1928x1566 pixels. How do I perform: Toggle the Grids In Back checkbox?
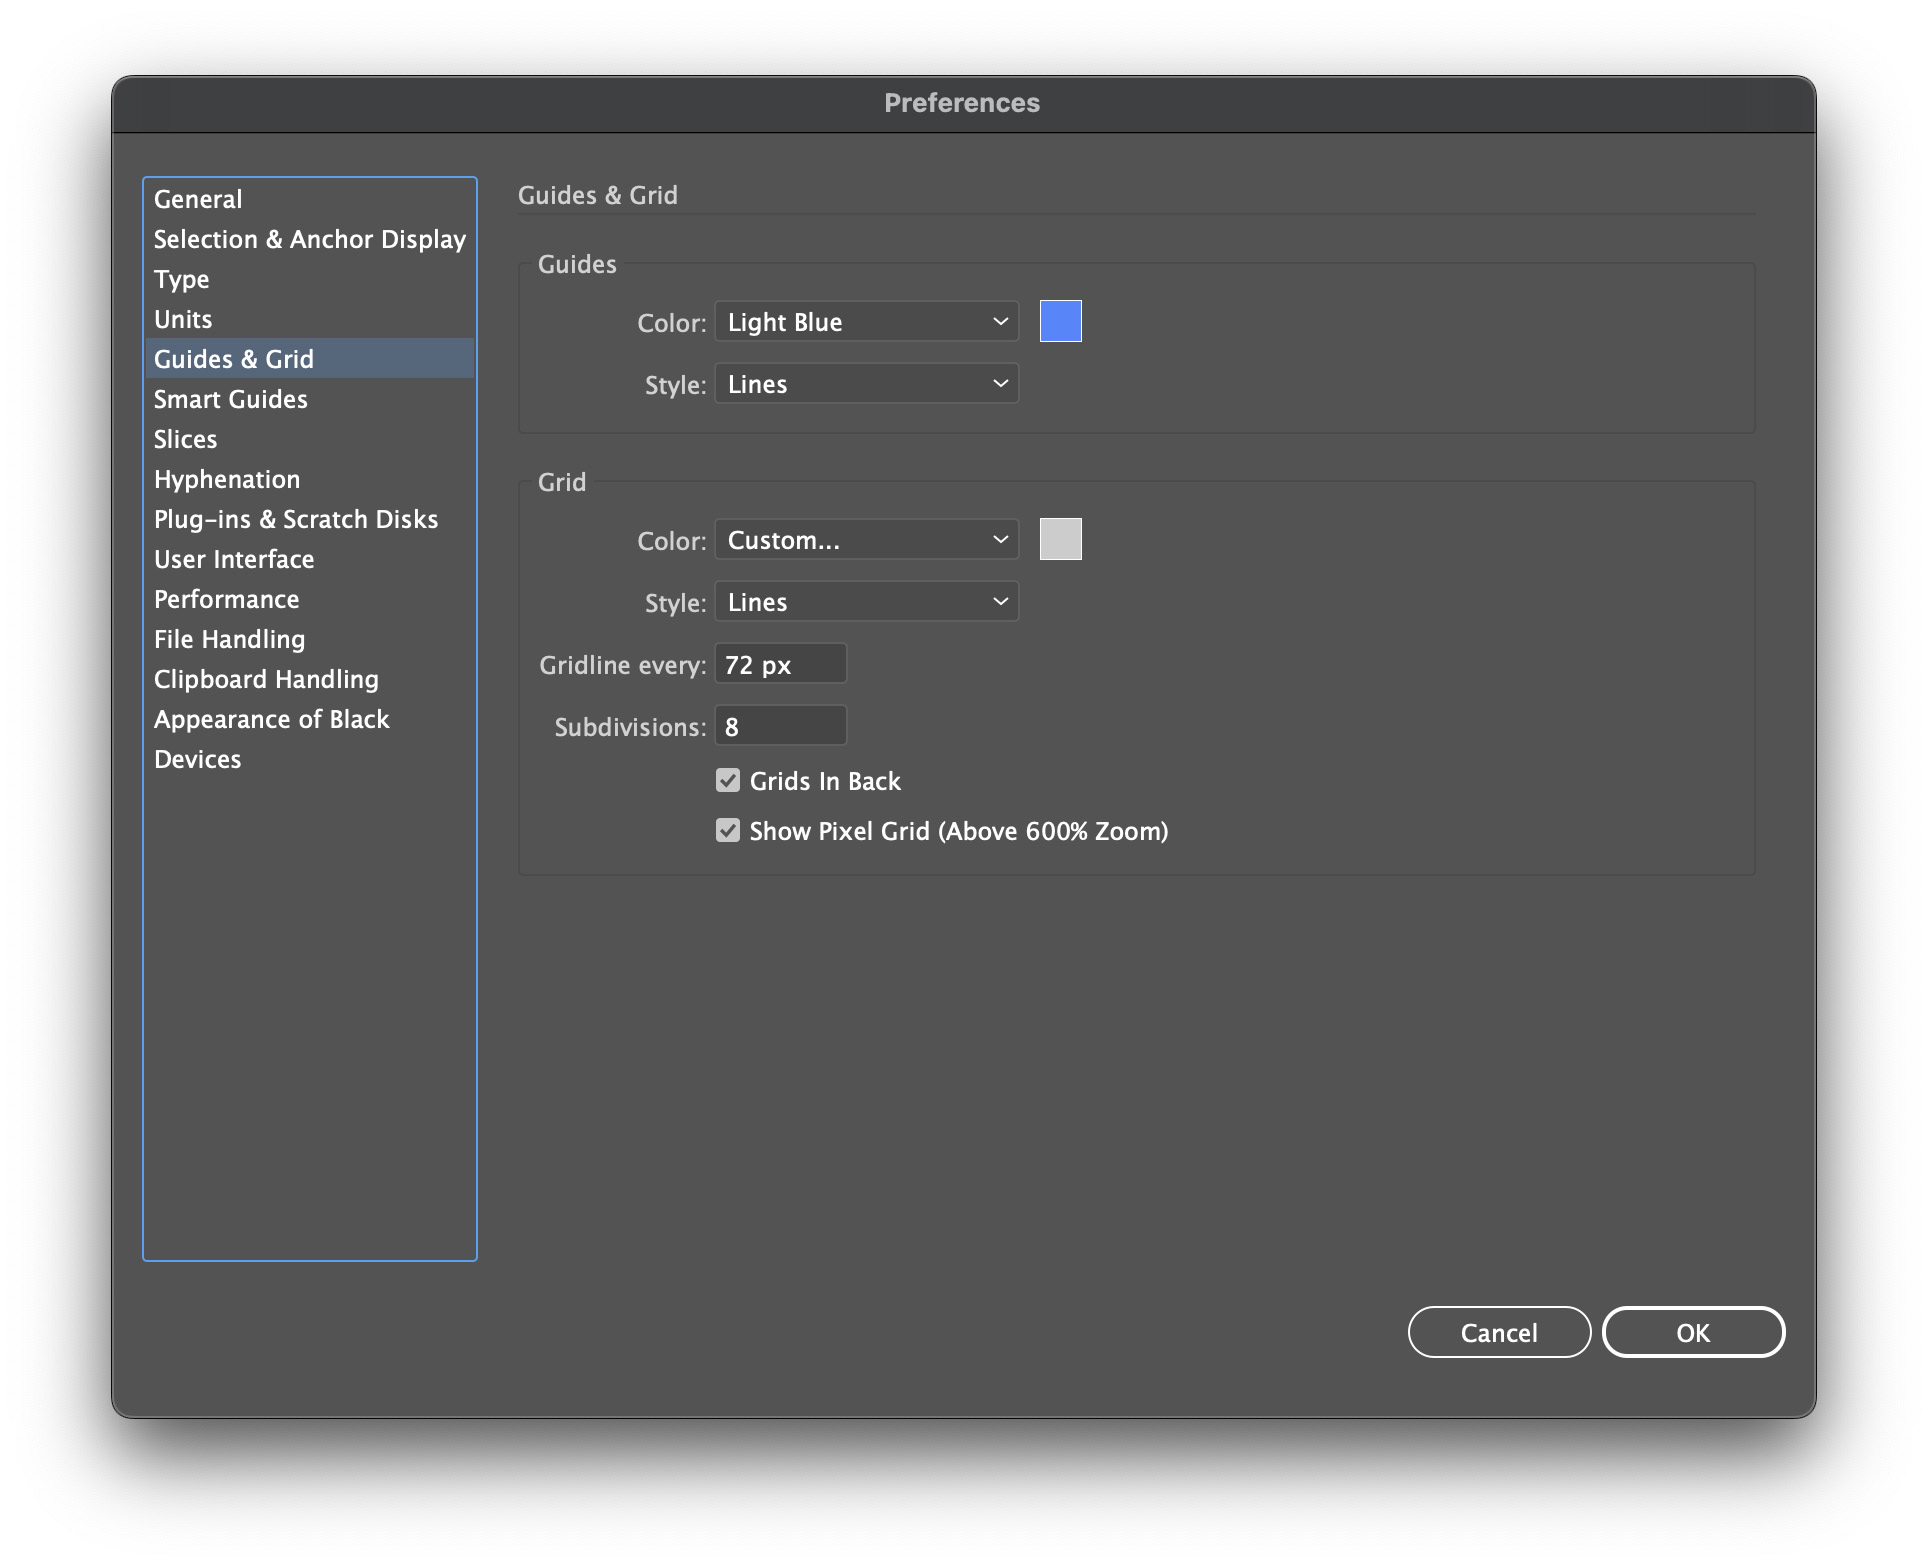(728, 780)
